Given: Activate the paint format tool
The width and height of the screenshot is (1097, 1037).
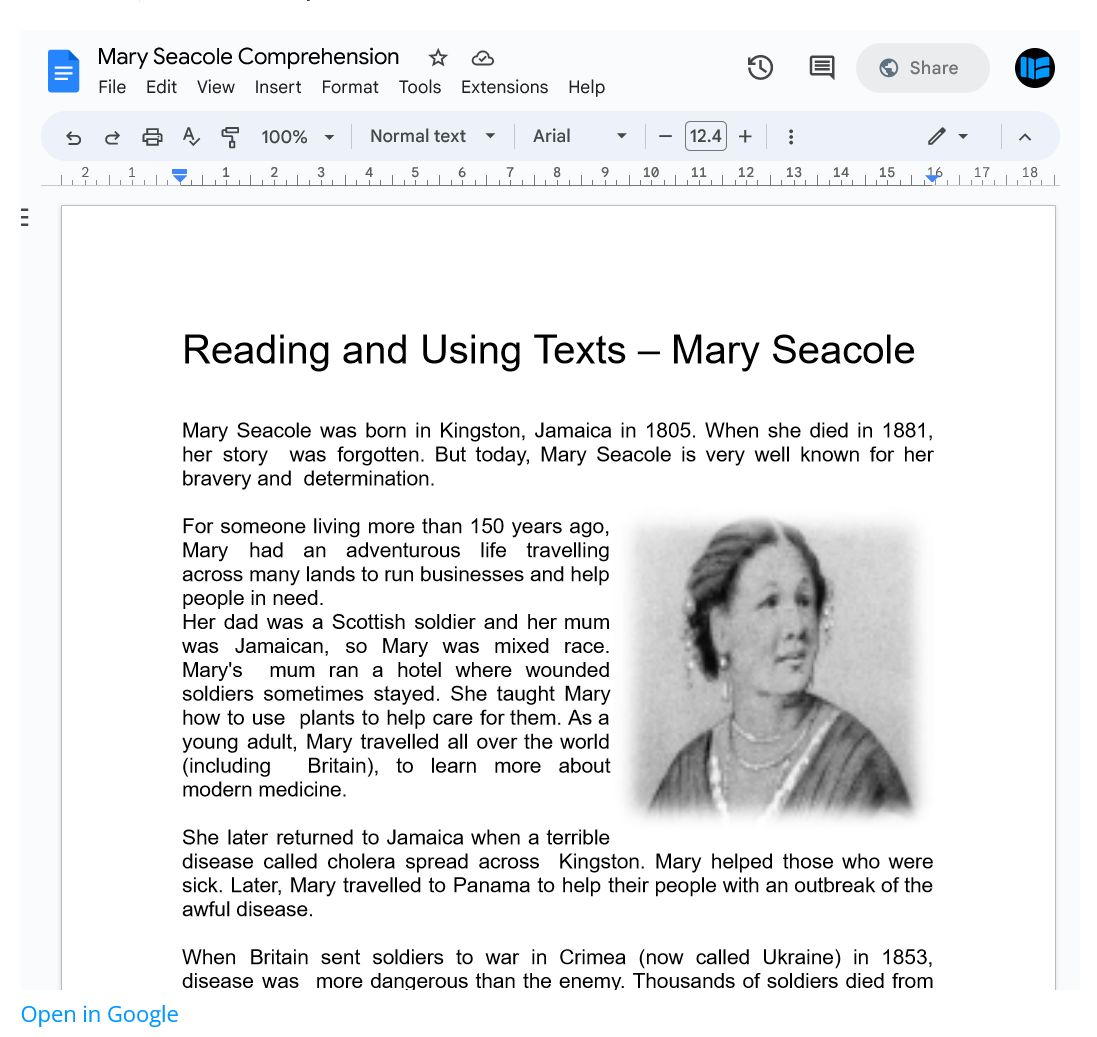Looking at the screenshot, I should (x=230, y=137).
